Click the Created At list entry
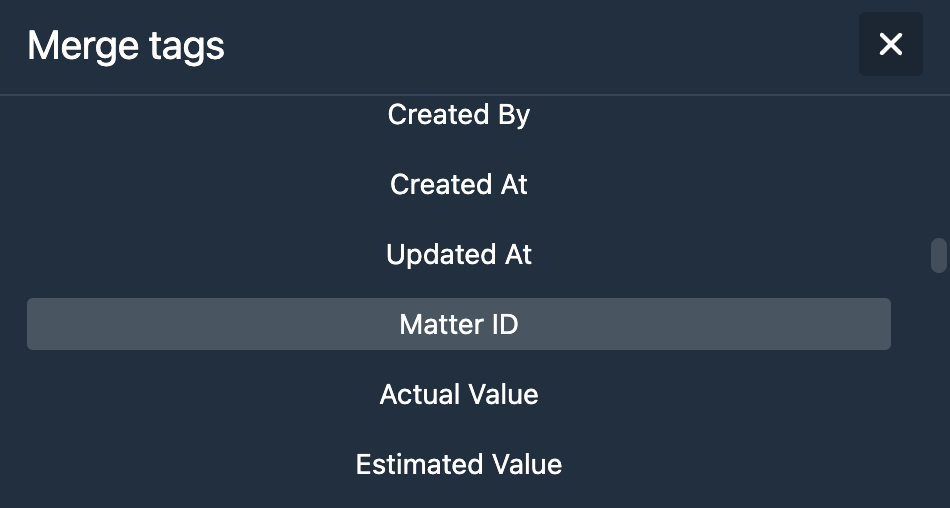The width and height of the screenshot is (950, 508). 459,185
